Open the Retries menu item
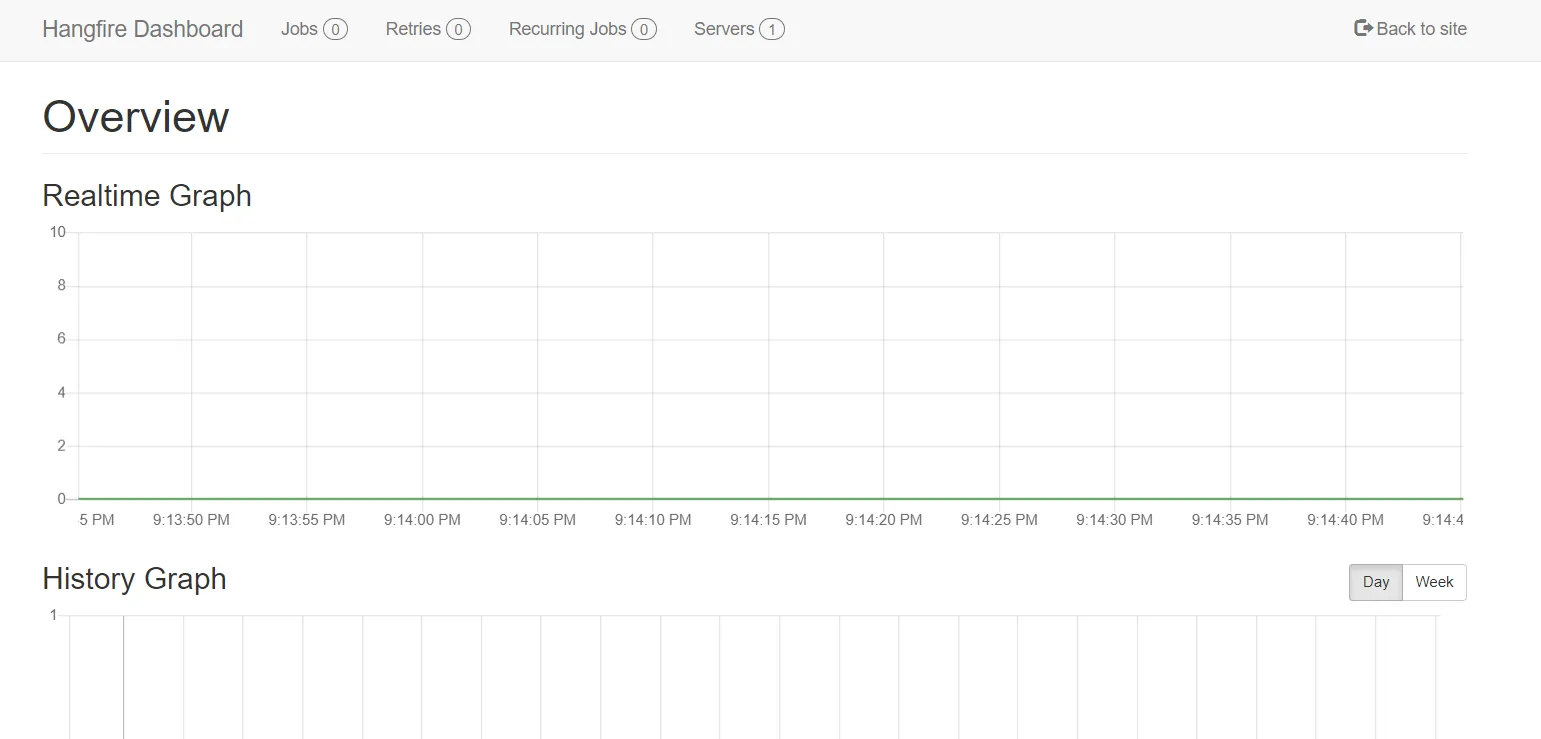 [x=428, y=29]
